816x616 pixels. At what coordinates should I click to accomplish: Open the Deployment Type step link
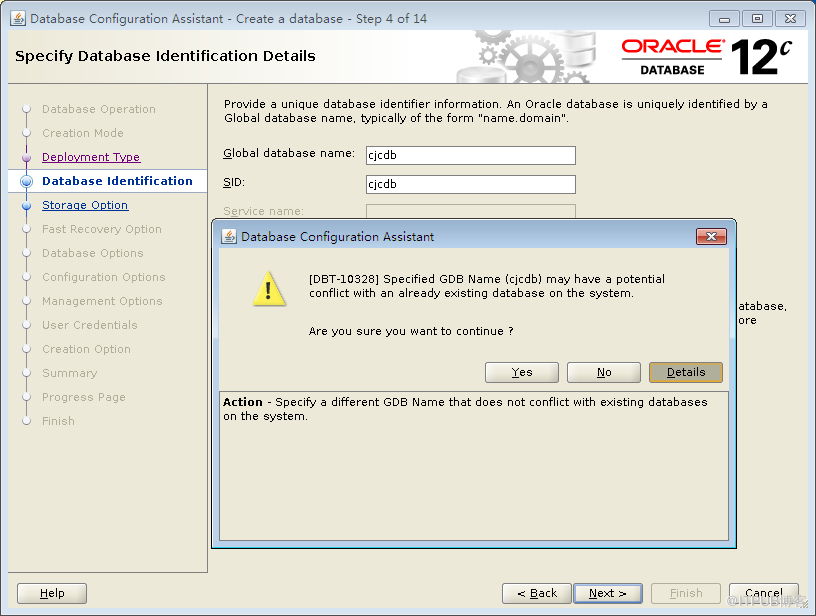coord(91,157)
